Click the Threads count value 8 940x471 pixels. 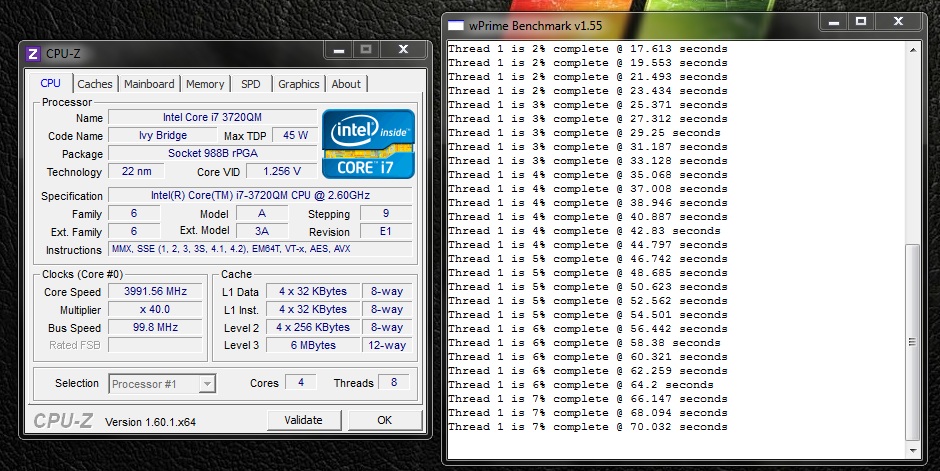point(393,382)
